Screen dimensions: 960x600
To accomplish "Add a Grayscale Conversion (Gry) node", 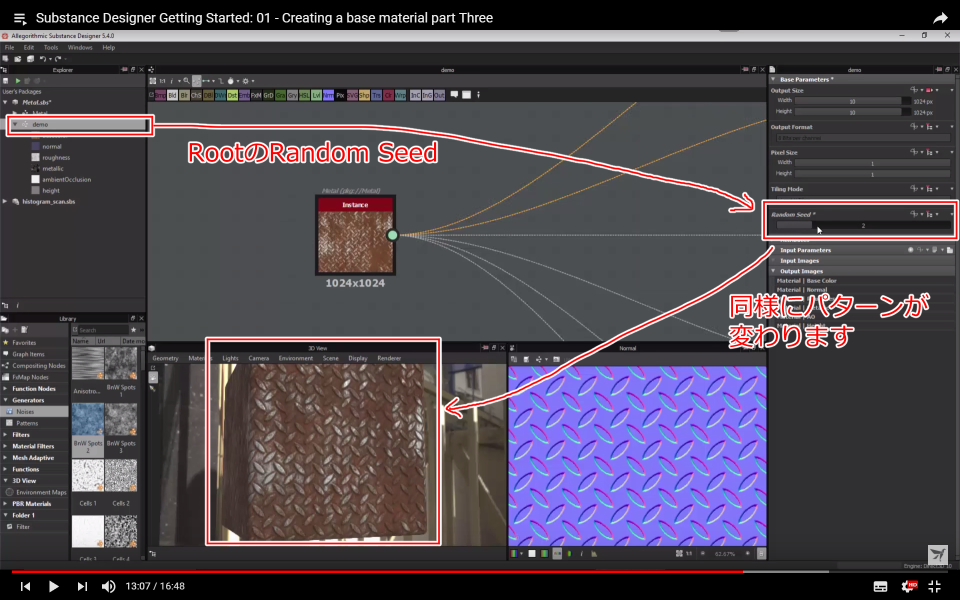I will 293,95.
